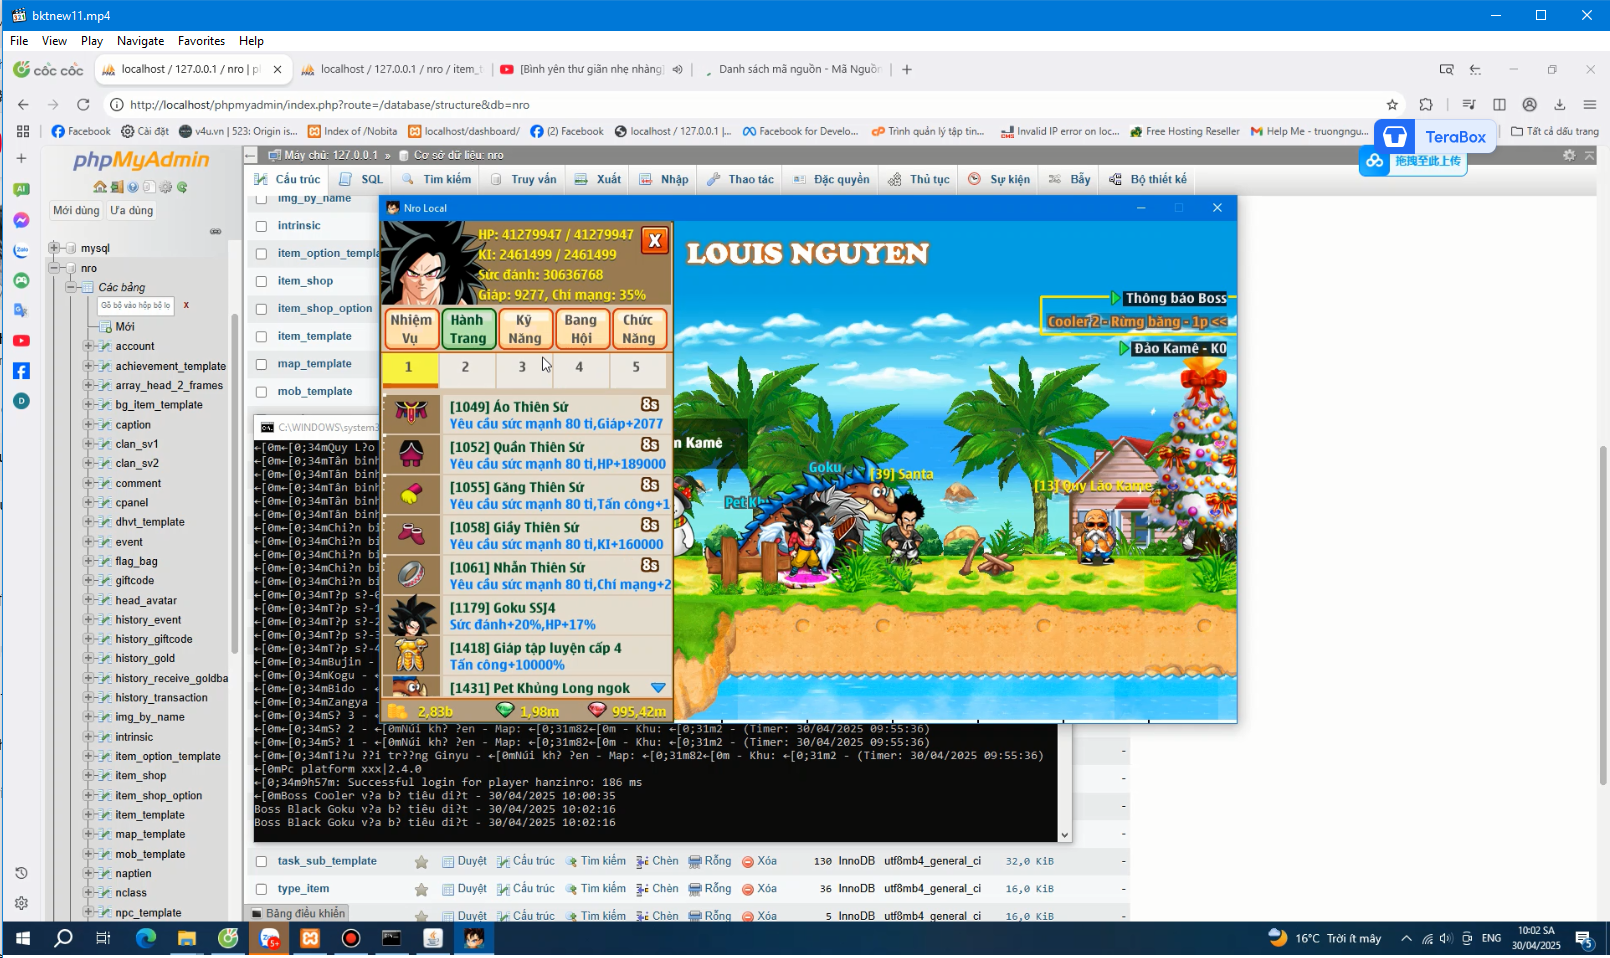The image size is (1610, 958).
Task: Tick the item_shop table checkbox
Action: click(x=261, y=281)
